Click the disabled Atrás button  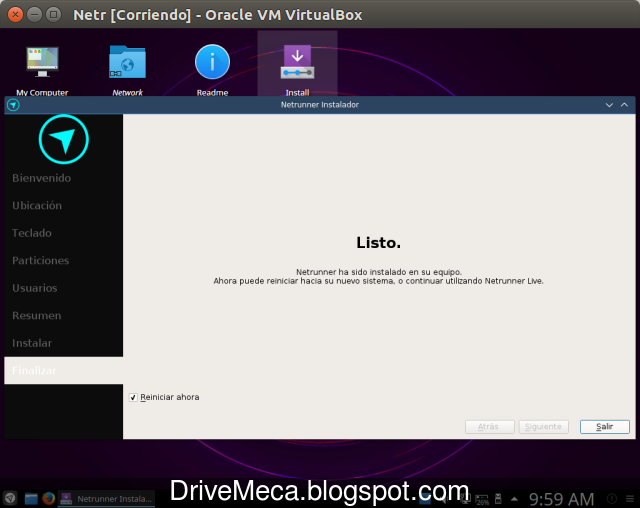489,427
